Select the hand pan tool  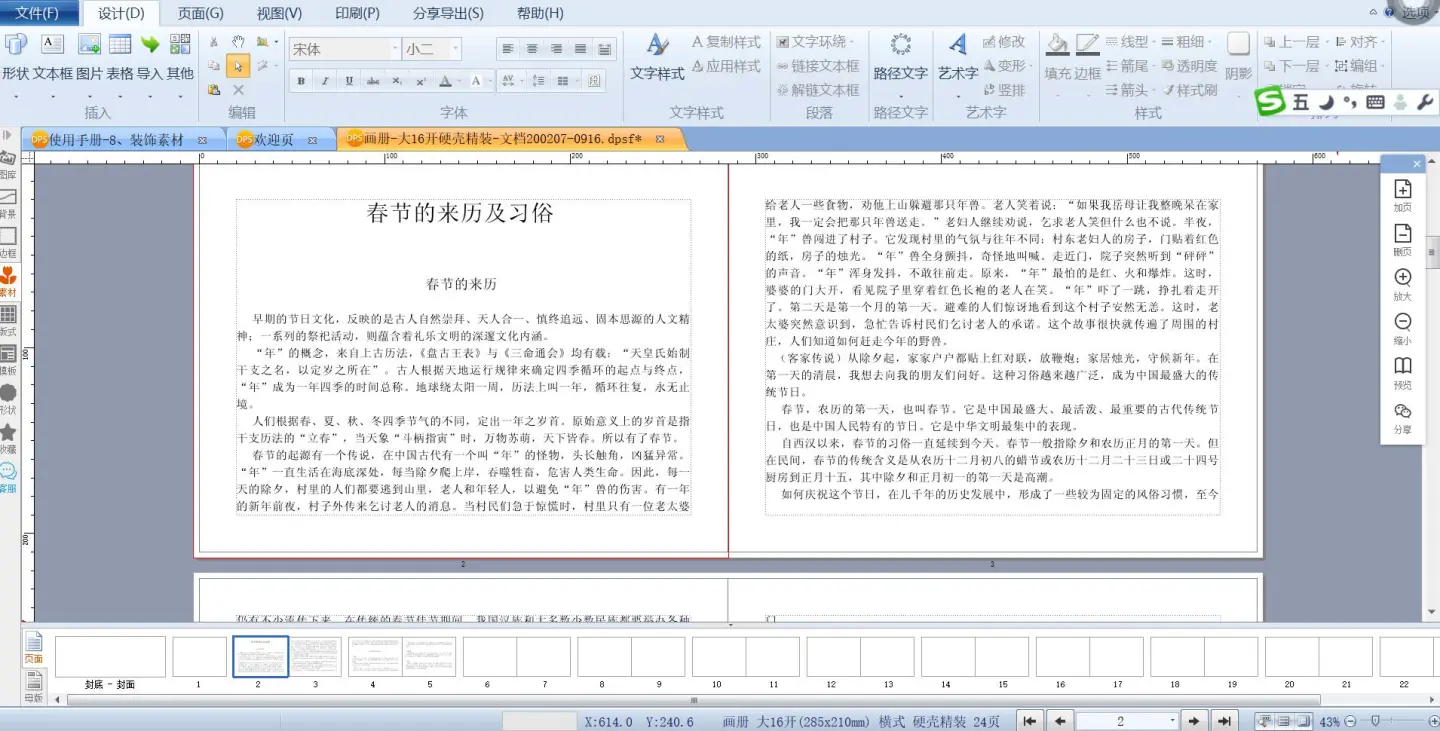click(x=238, y=42)
